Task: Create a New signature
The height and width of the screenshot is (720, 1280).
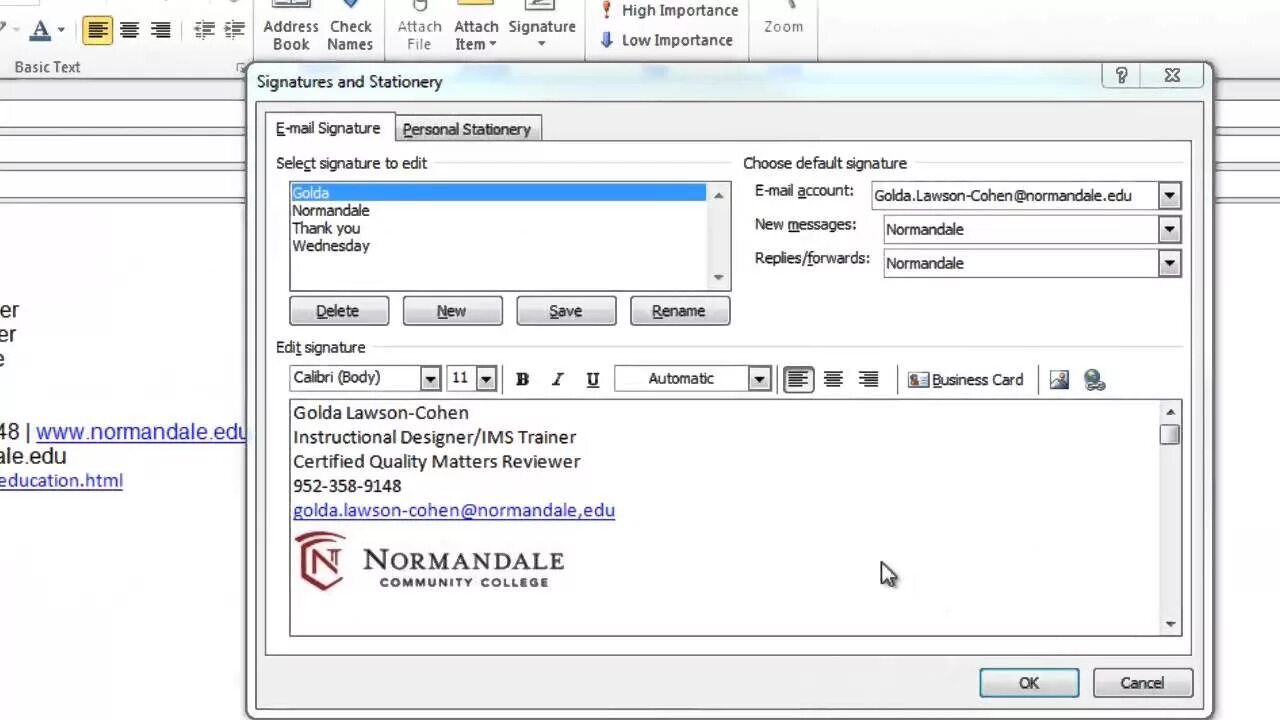Action: point(452,311)
